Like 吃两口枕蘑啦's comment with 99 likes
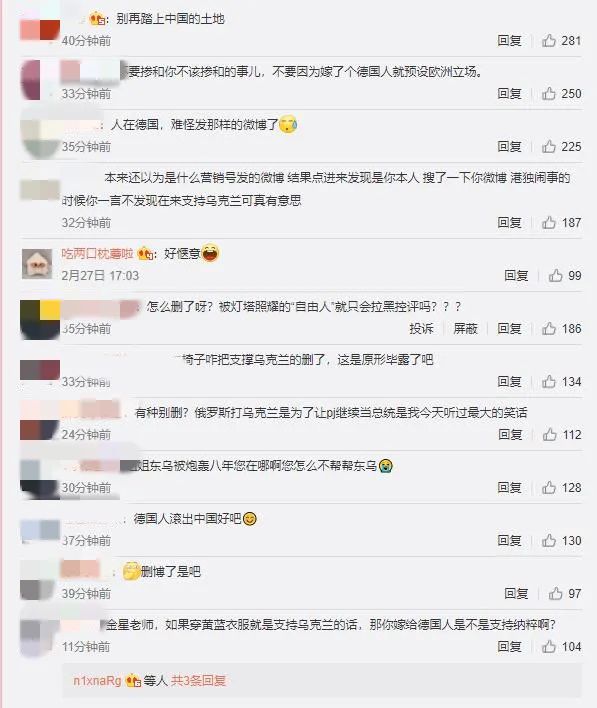 click(555, 275)
